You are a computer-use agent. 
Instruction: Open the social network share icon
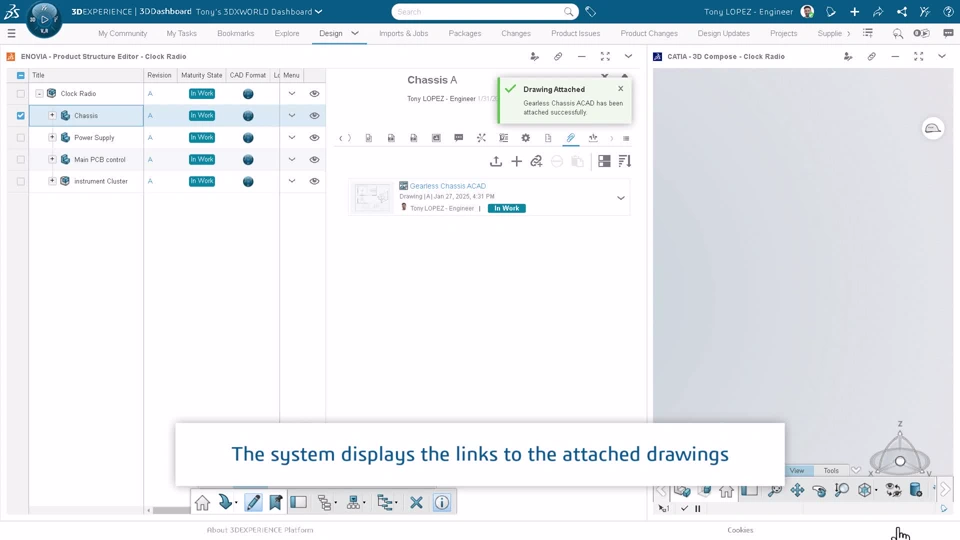902,12
